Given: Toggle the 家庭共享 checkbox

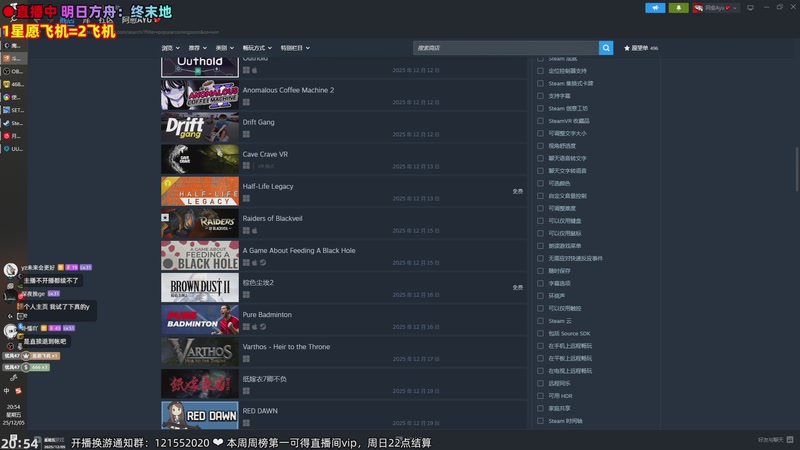Looking at the screenshot, I should coord(540,408).
